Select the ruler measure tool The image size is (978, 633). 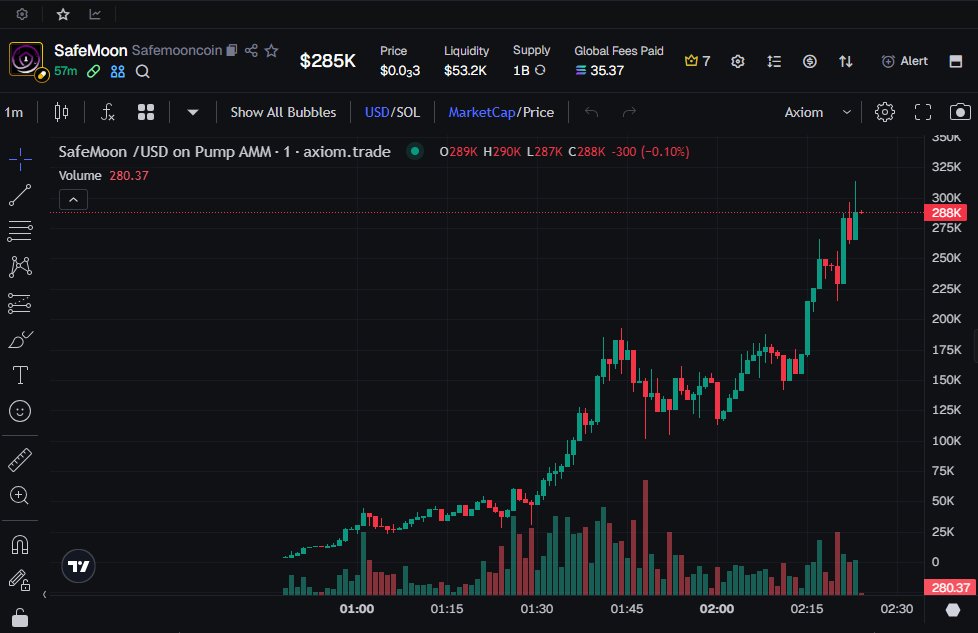coord(20,460)
